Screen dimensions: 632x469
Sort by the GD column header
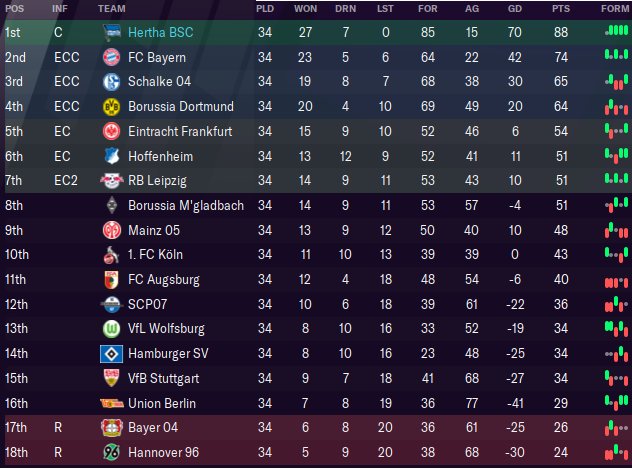pyautogui.click(x=515, y=8)
